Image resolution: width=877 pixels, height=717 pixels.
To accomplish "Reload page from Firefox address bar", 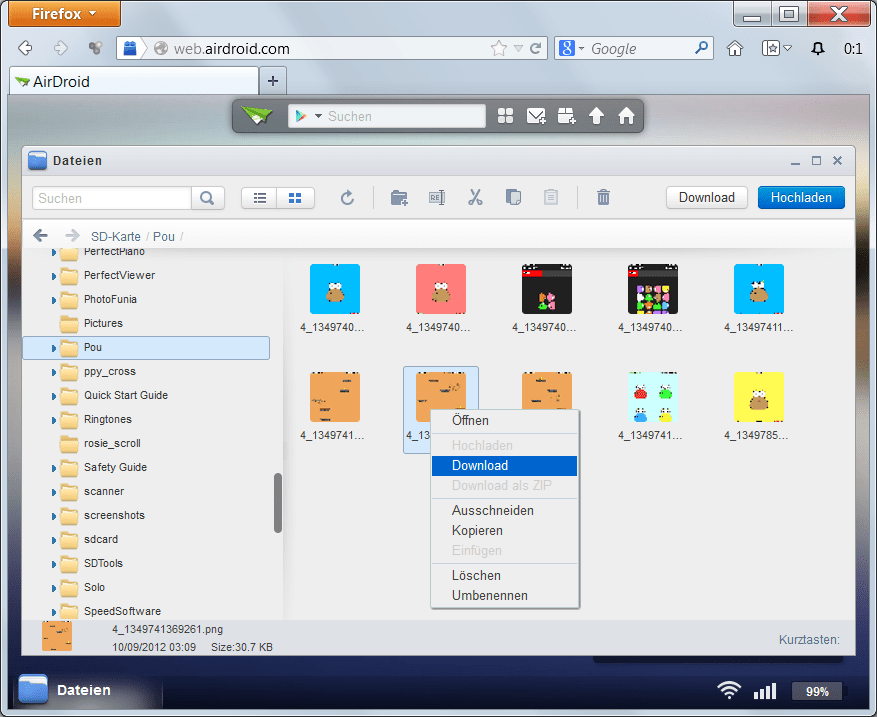I will [535, 49].
